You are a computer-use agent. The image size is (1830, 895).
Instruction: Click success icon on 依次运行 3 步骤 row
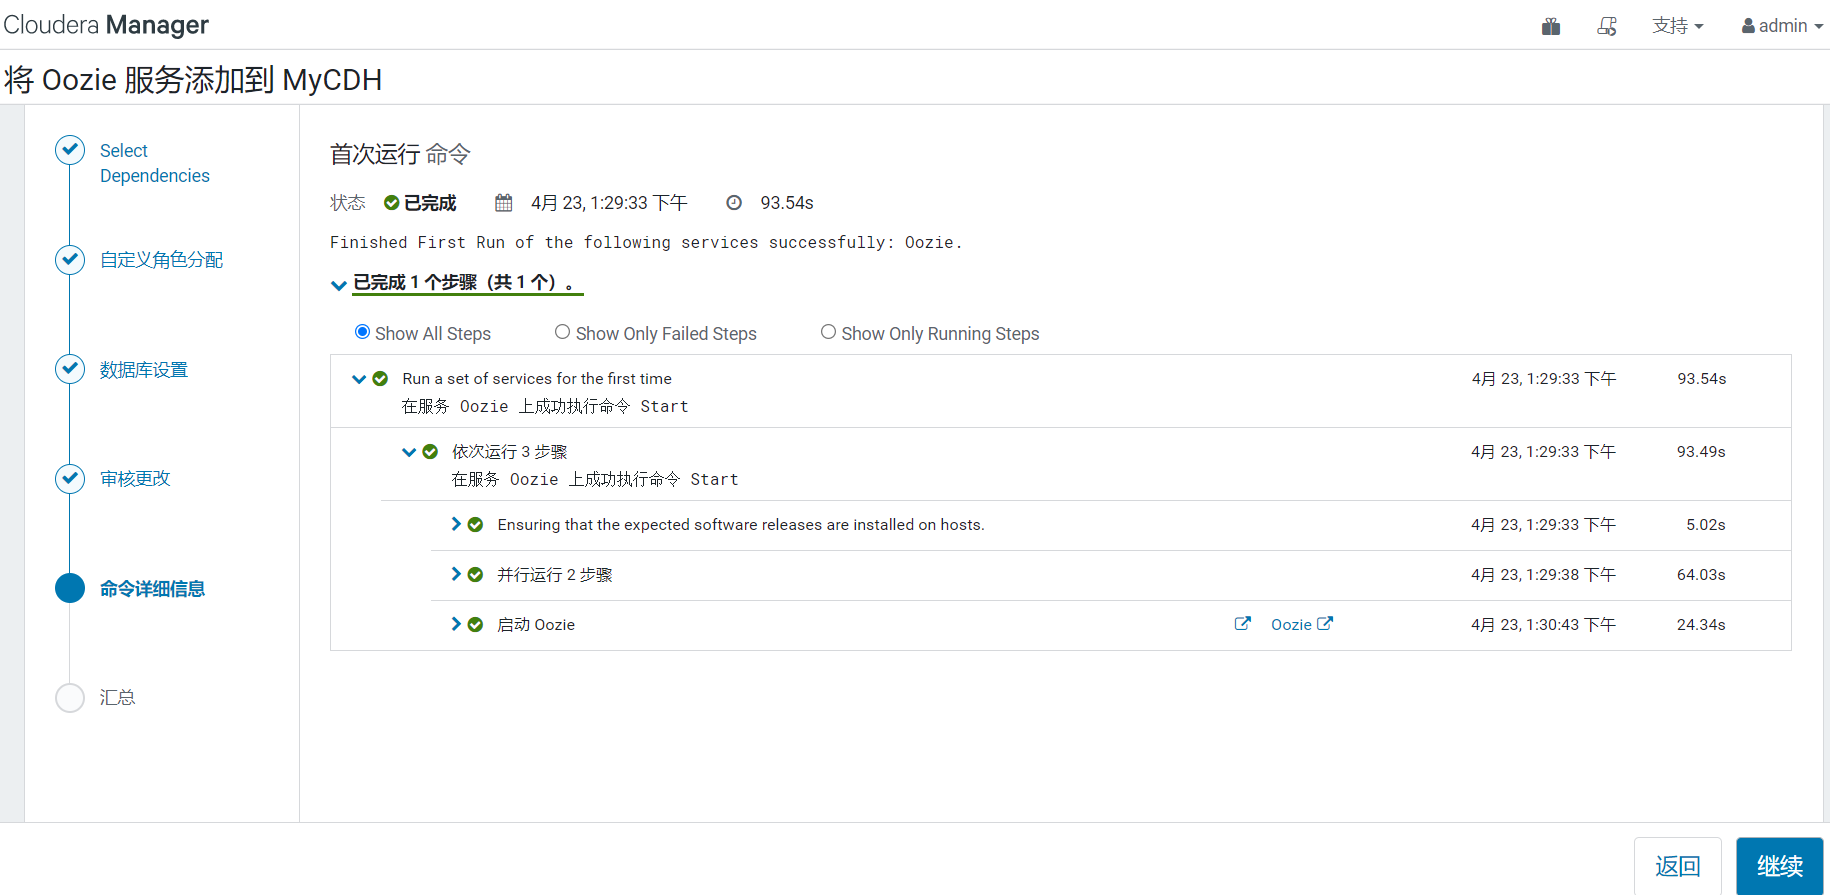[x=430, y=452]
